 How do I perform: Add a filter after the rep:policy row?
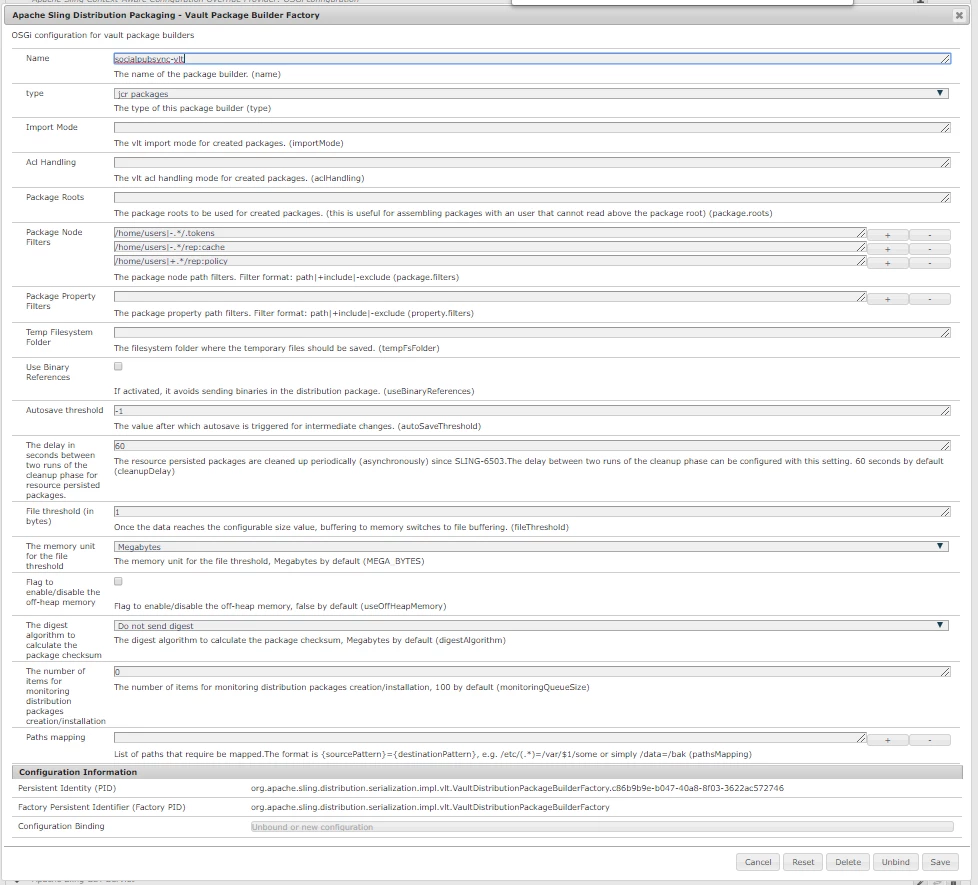[888, 263]
